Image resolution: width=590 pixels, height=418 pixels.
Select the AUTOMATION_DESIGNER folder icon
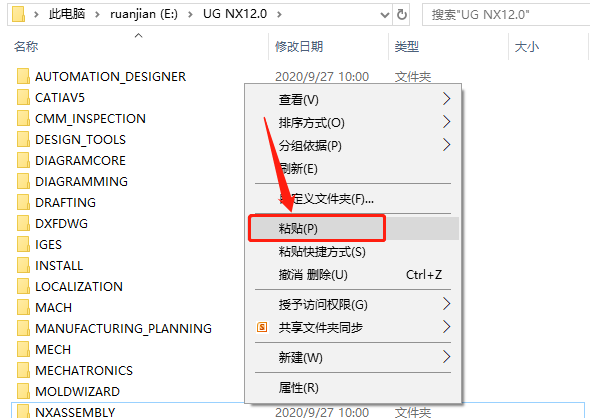23,76
